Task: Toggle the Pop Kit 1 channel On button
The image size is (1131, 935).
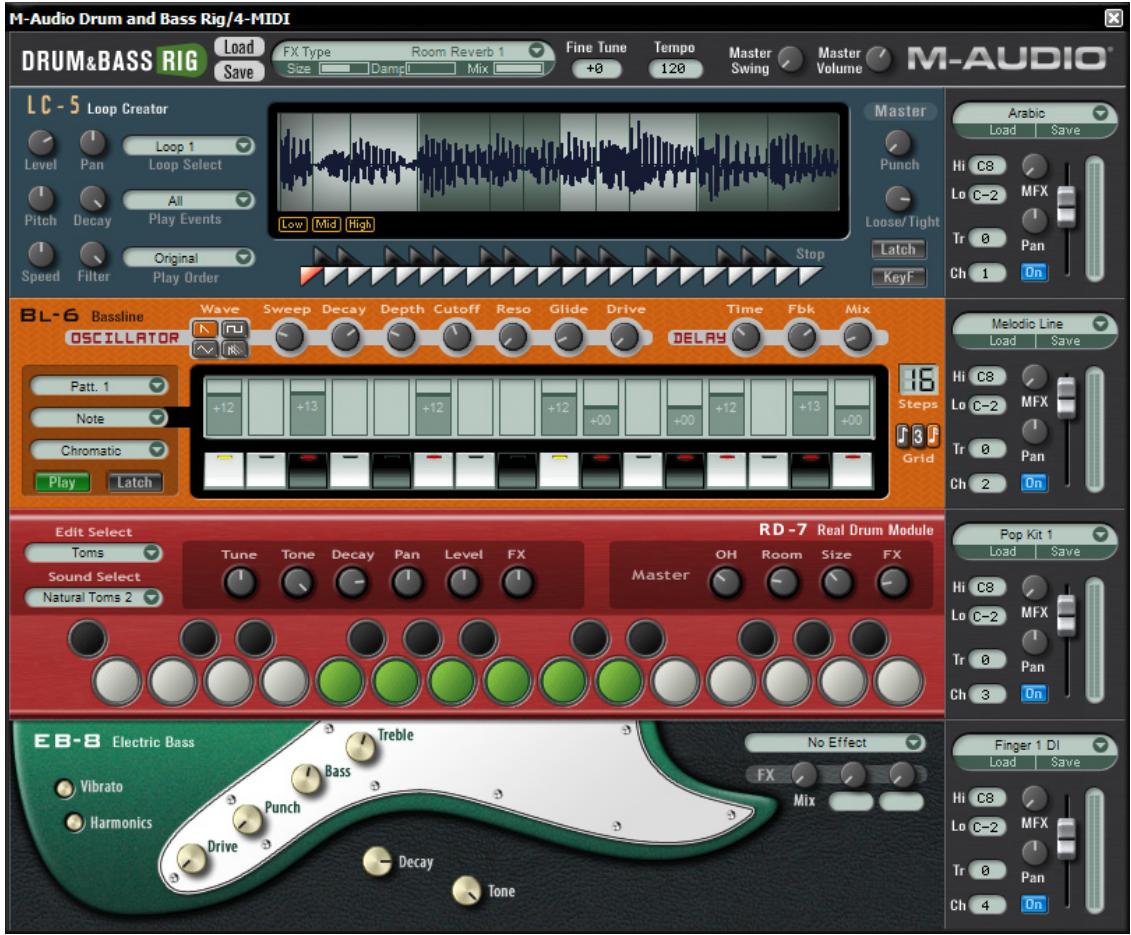Action: (x=1033, y=694)
